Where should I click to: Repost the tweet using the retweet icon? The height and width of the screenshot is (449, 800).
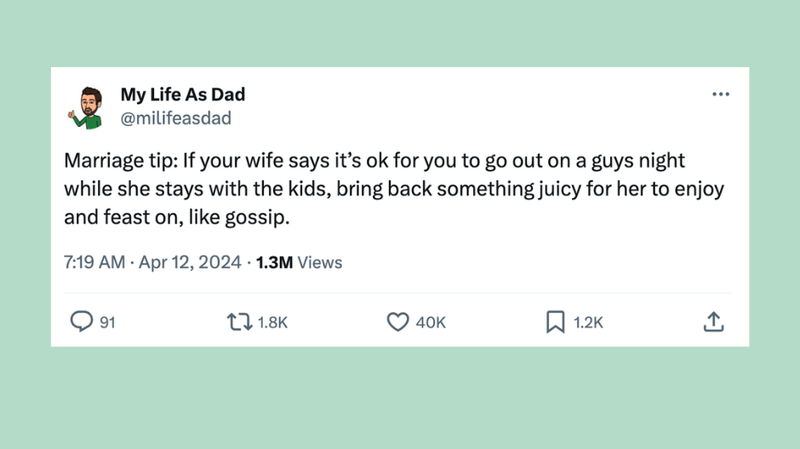point(240,322)
